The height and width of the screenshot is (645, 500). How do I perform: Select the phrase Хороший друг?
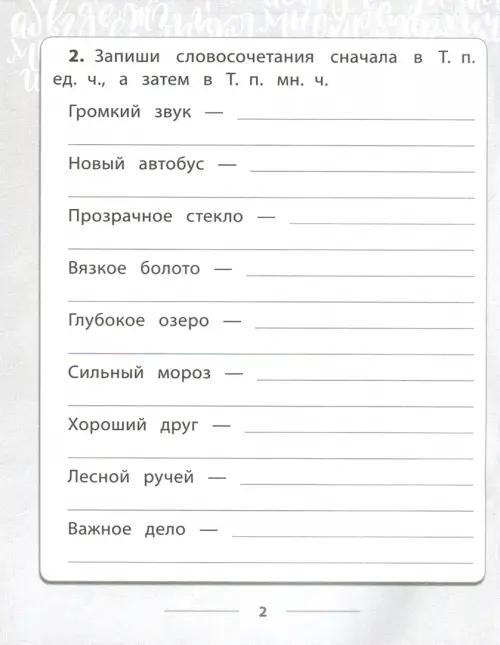pos(133,425)
